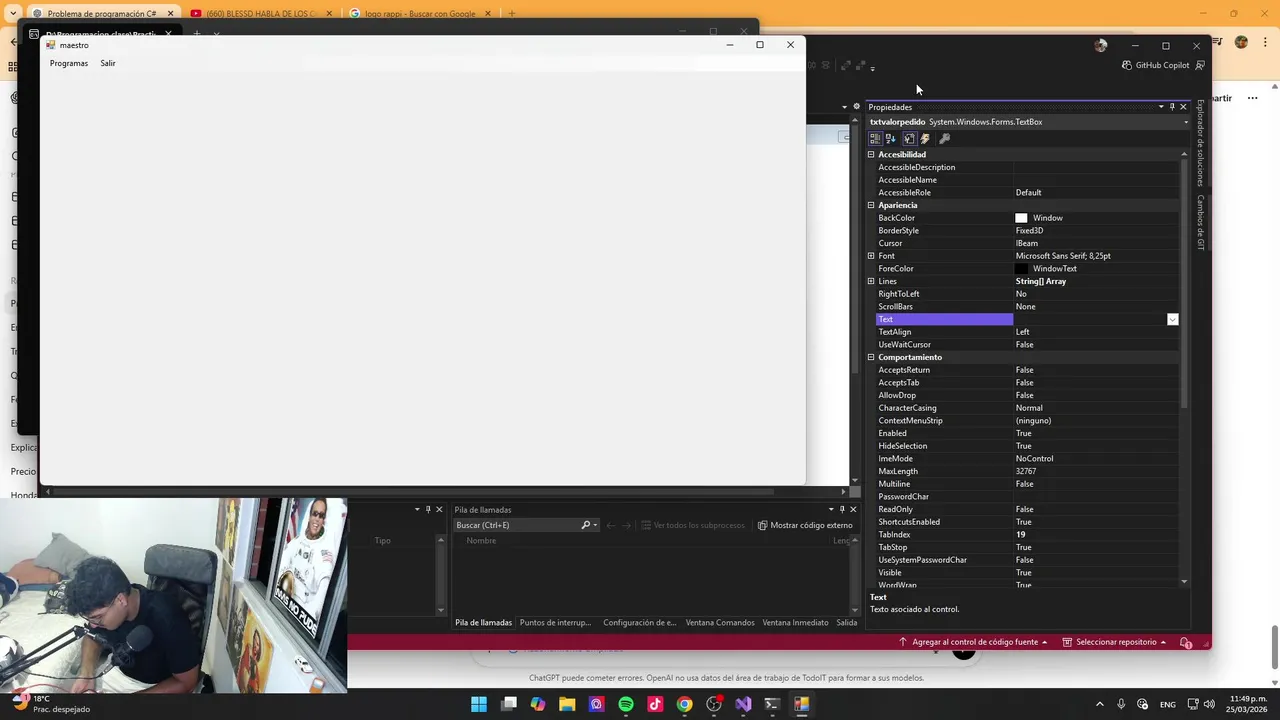The height and width of the screenshot is (720, 1280).
Task: Select the Multiline property row
Action: [1027, 484]
